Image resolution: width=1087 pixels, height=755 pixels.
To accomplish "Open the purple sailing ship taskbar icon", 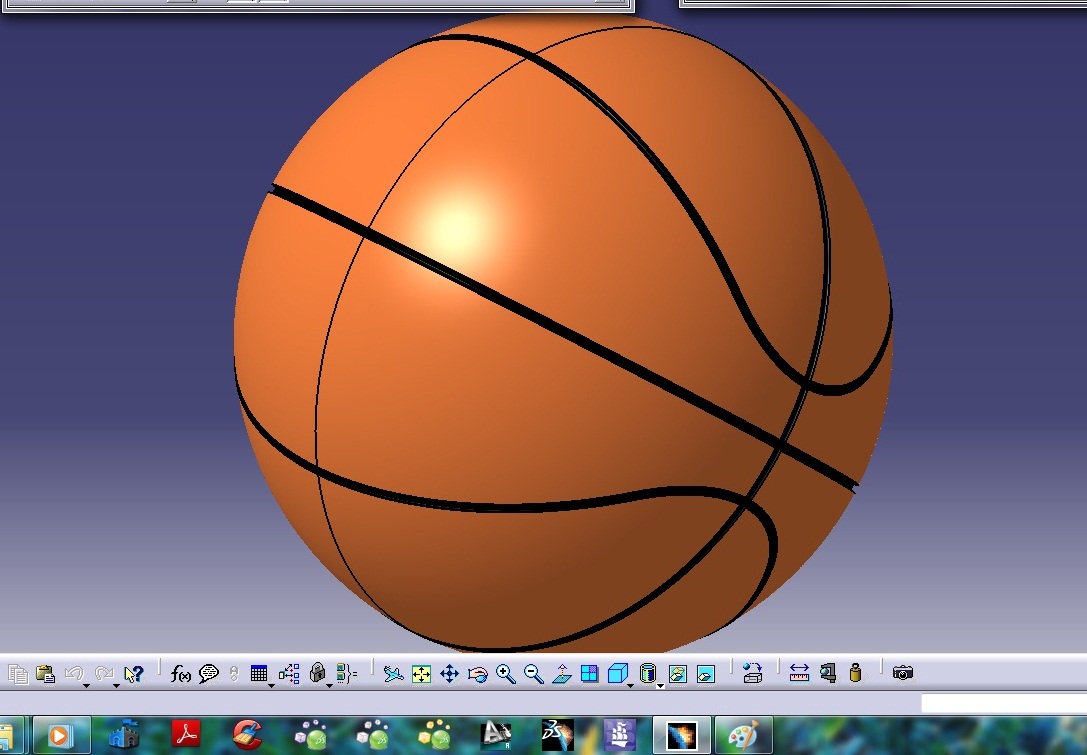I will click(620, 735).
